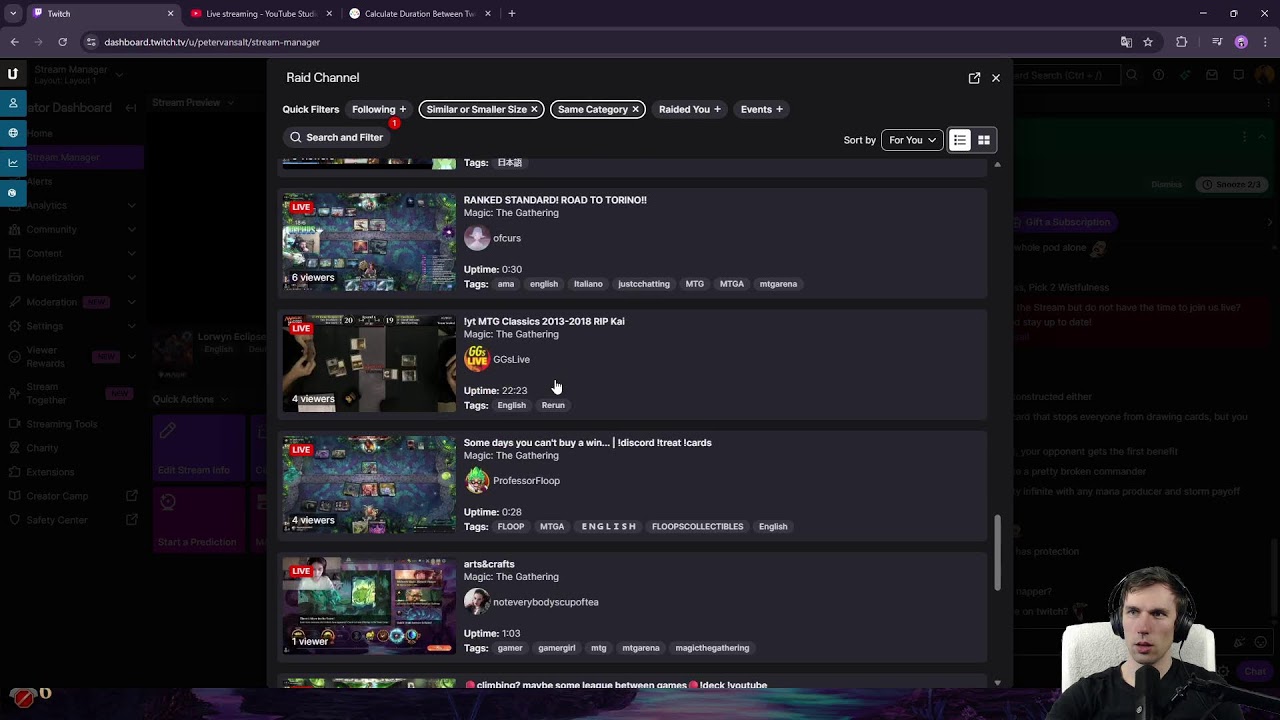This screenshot has width=1280, height=720.
Task: View site information in address bar
Action: click(x=91, y=42)
